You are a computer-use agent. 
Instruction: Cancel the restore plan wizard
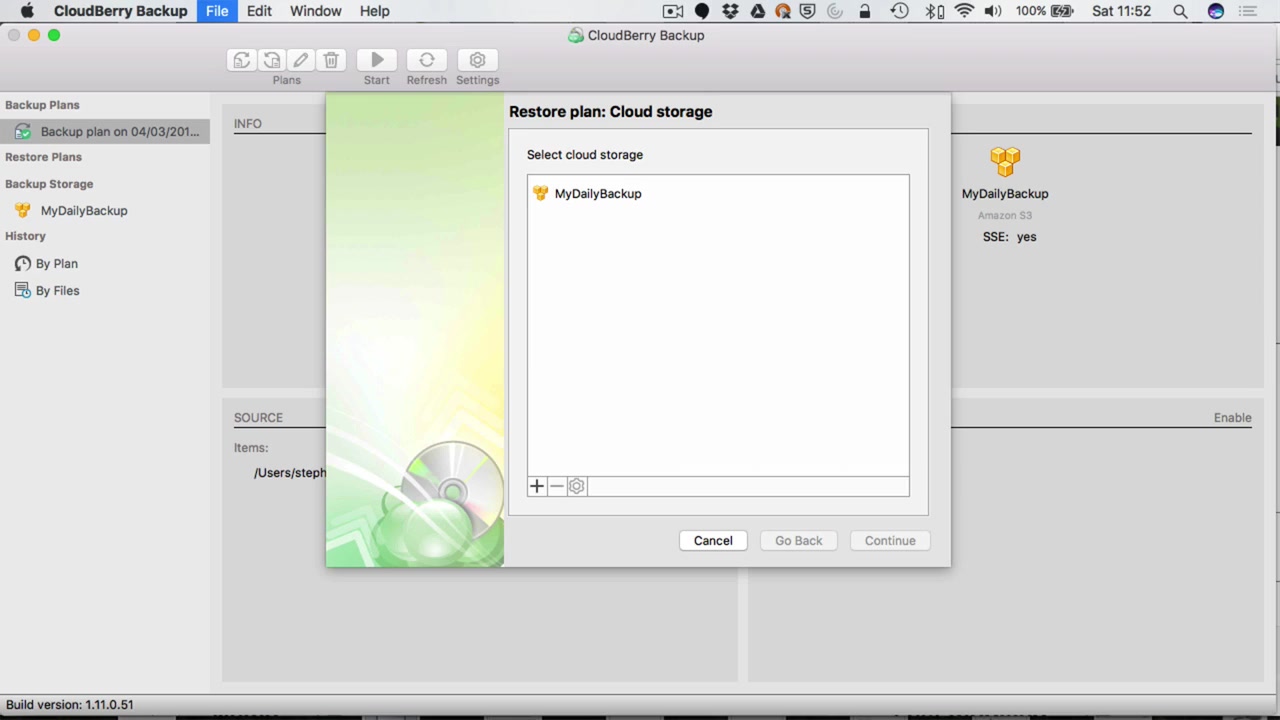pyautogui.click(x=713, y=541)
